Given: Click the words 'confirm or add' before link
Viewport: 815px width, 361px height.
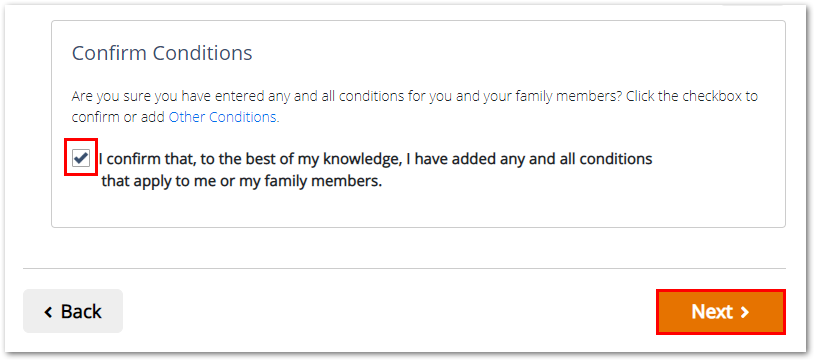Looking at the screenshot, I should [119, 117].
